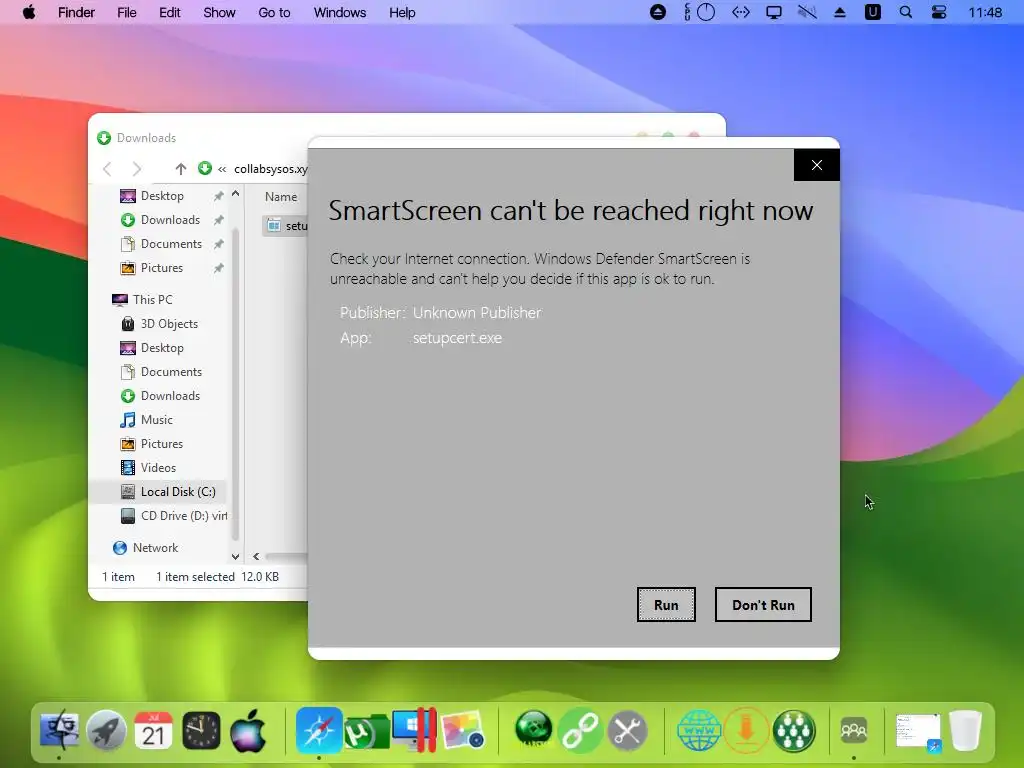1024x768 pixels.
Task: Open the Apple menu
Action: click(29, 12)
